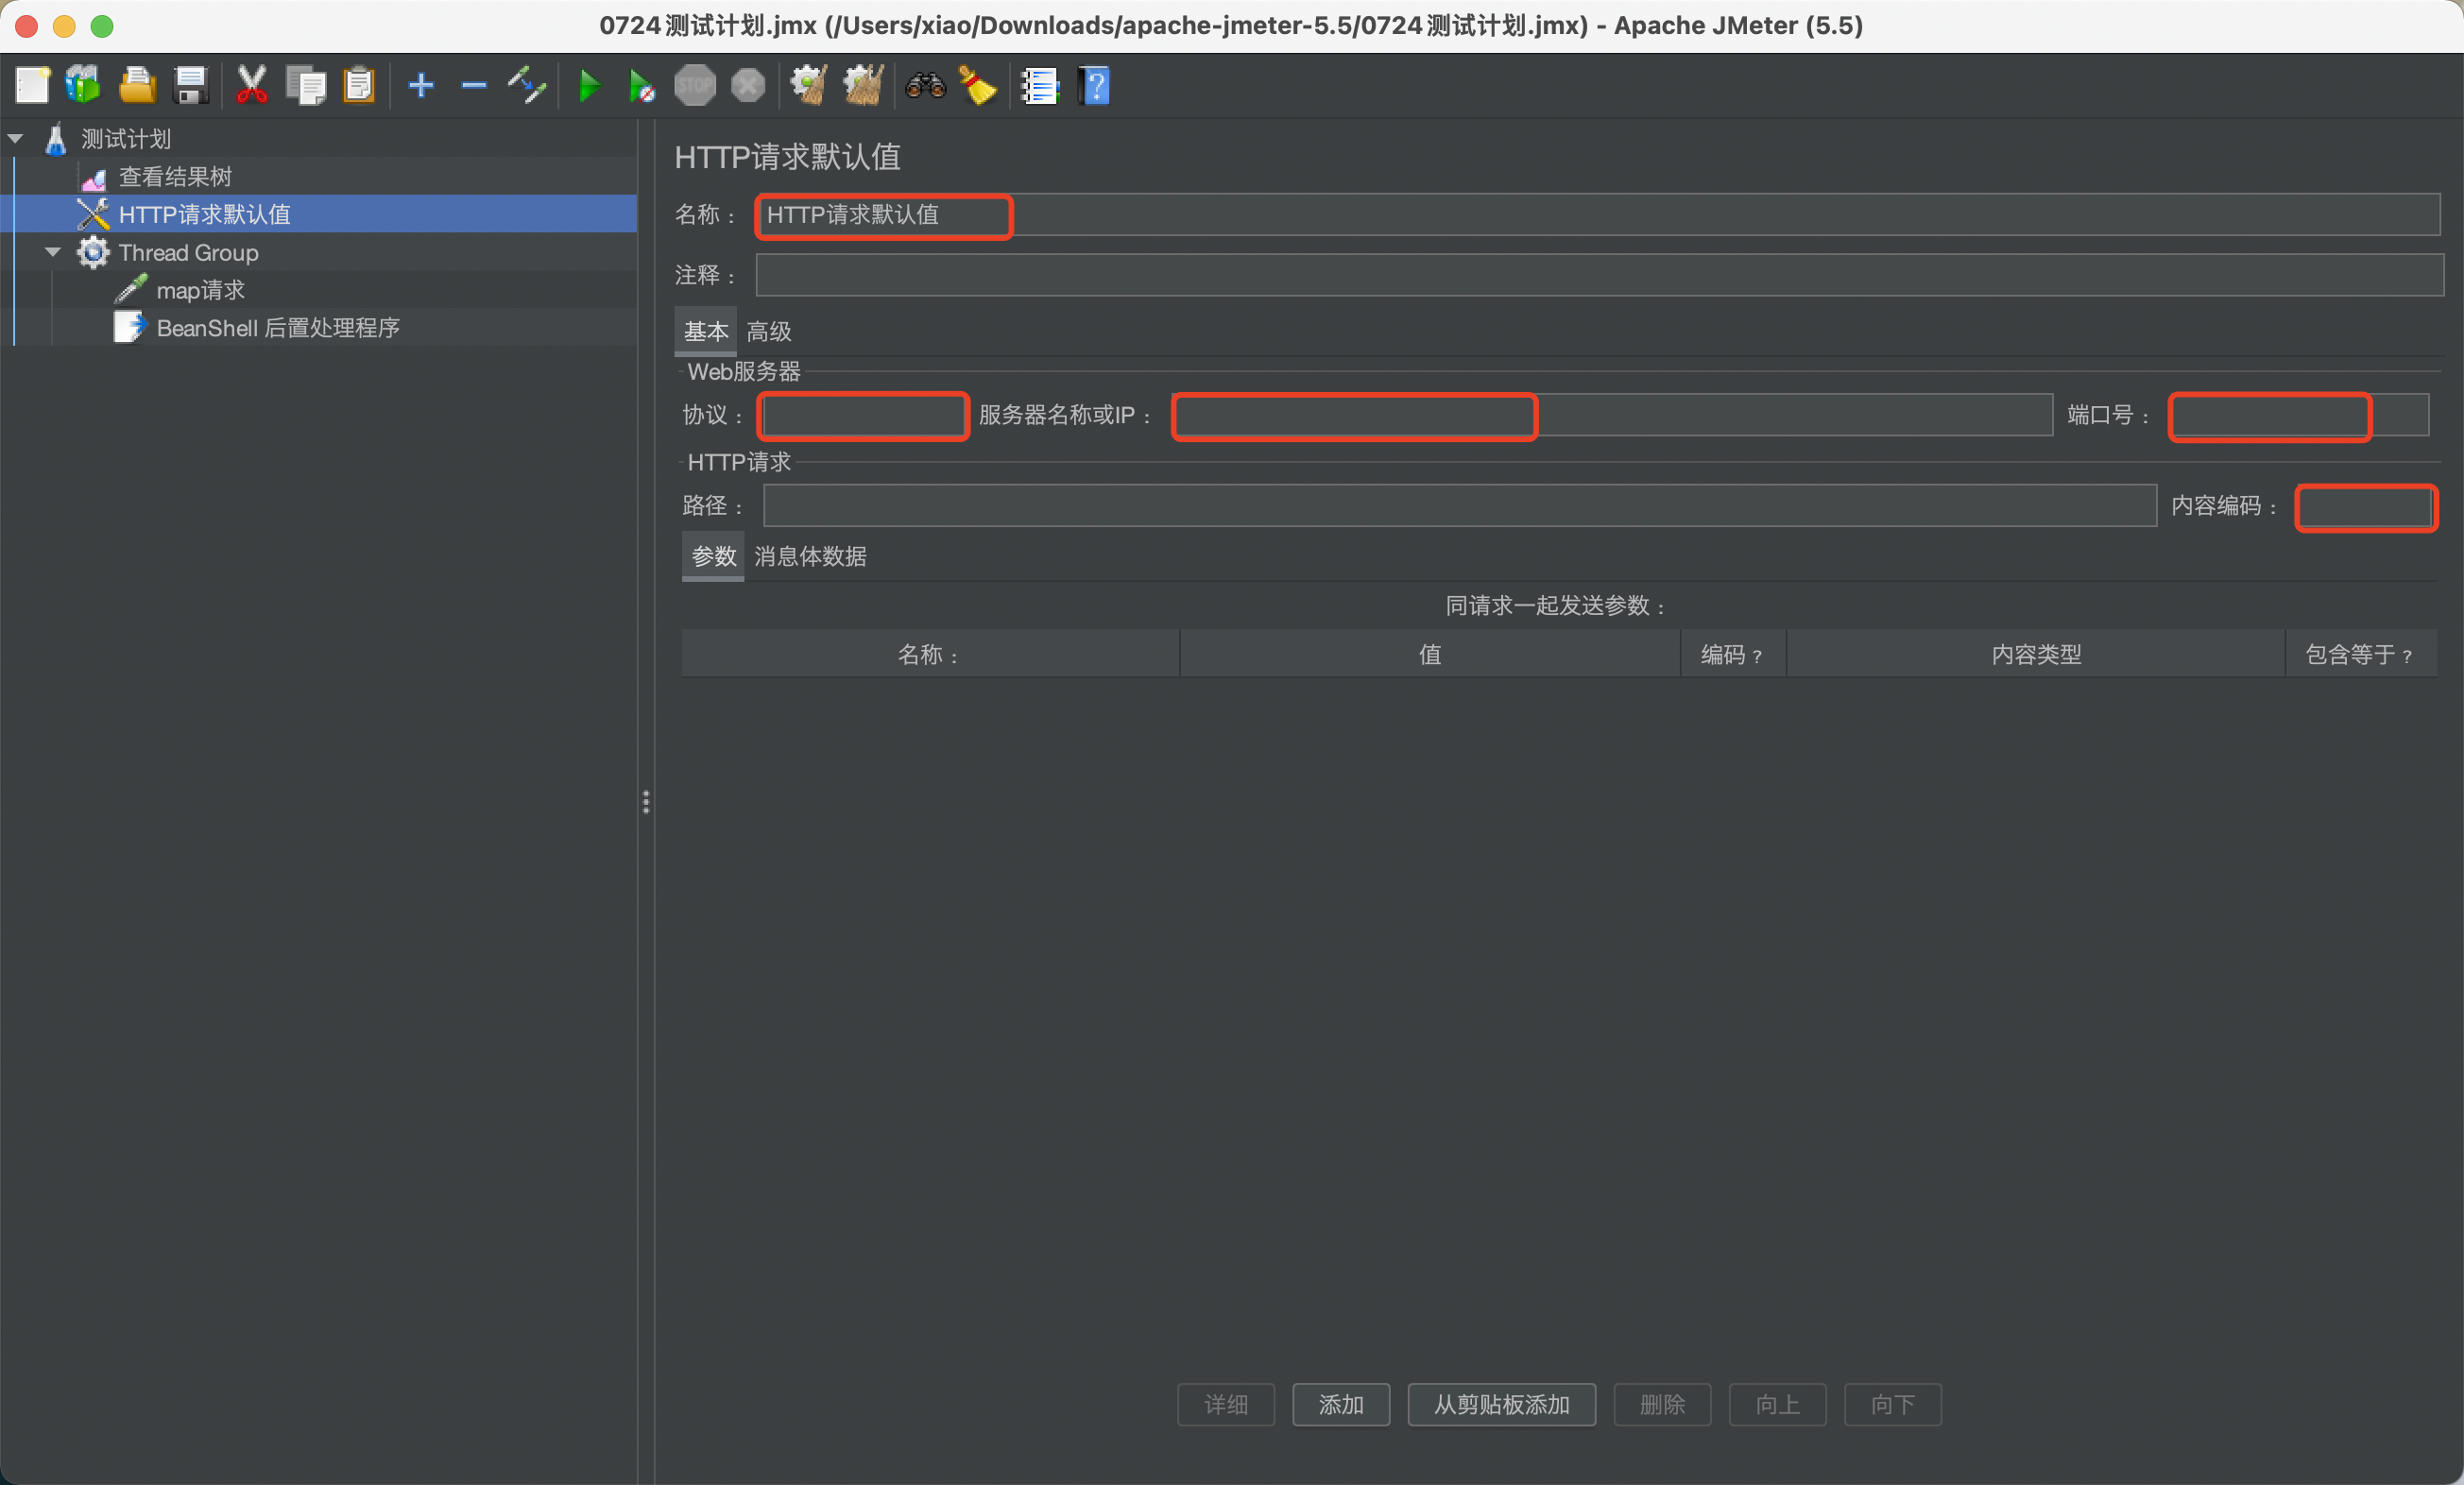Click the Toggle enable/disable icon in toolbar

click(x=527, y=86)
